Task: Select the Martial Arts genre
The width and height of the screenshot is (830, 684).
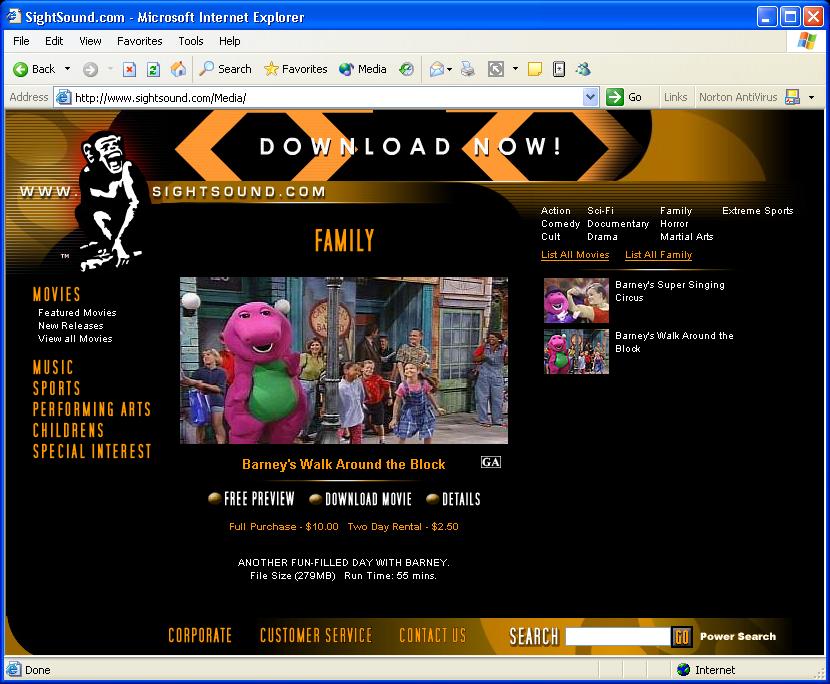Action: click(x=687, y=237)
